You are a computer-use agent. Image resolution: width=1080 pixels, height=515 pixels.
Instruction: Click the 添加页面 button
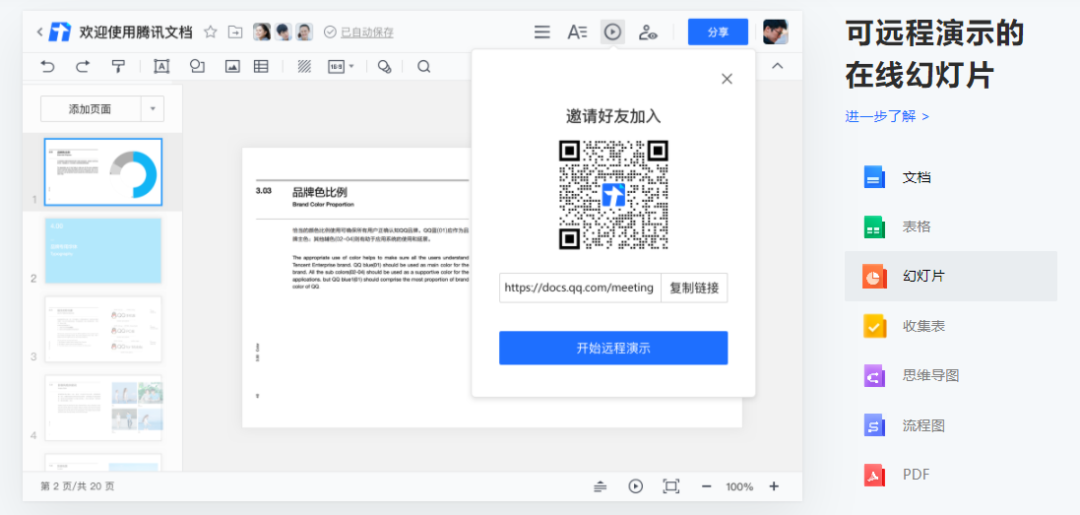tap(90, 109)
